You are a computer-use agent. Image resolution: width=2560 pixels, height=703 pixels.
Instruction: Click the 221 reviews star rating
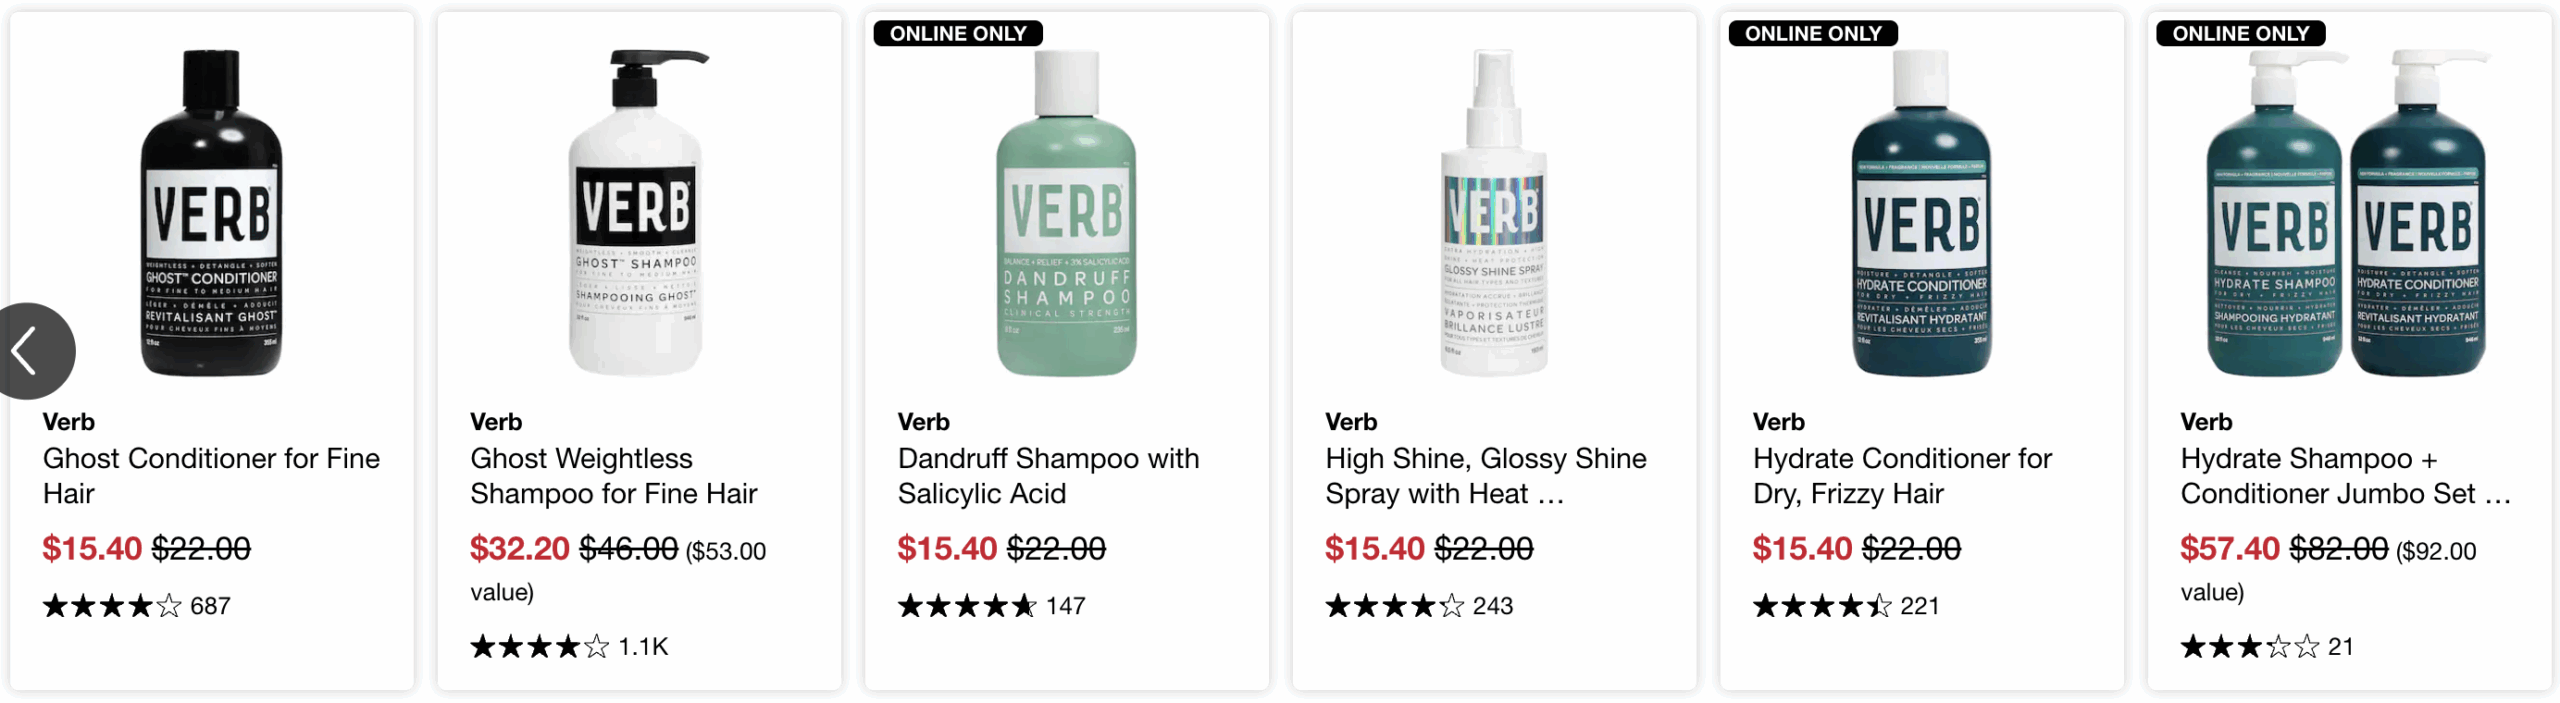click(1822, 606)
